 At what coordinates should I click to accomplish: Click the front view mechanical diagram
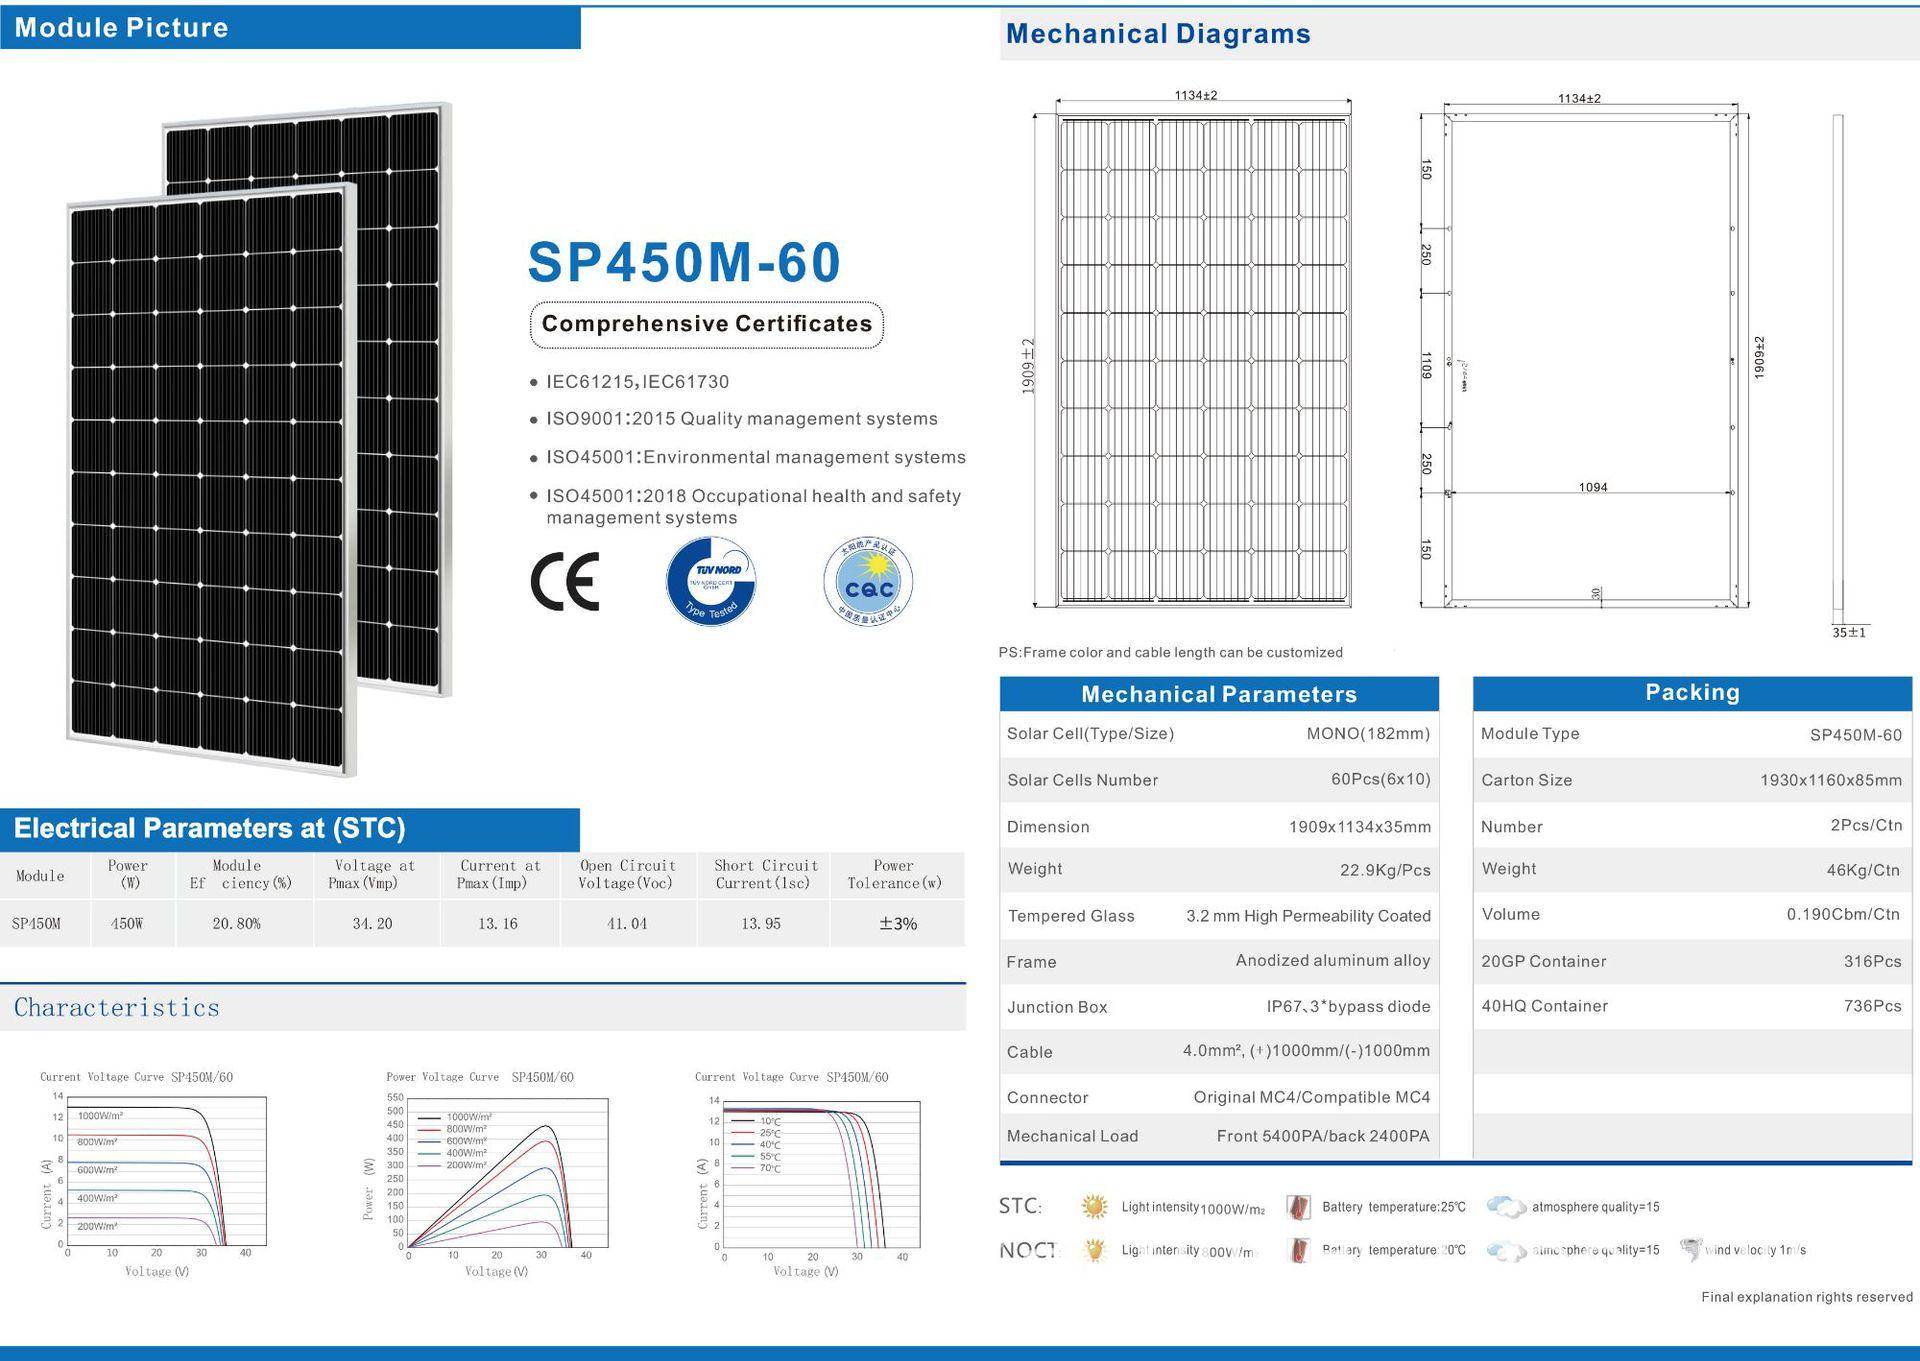click(x=1202, y=360)
